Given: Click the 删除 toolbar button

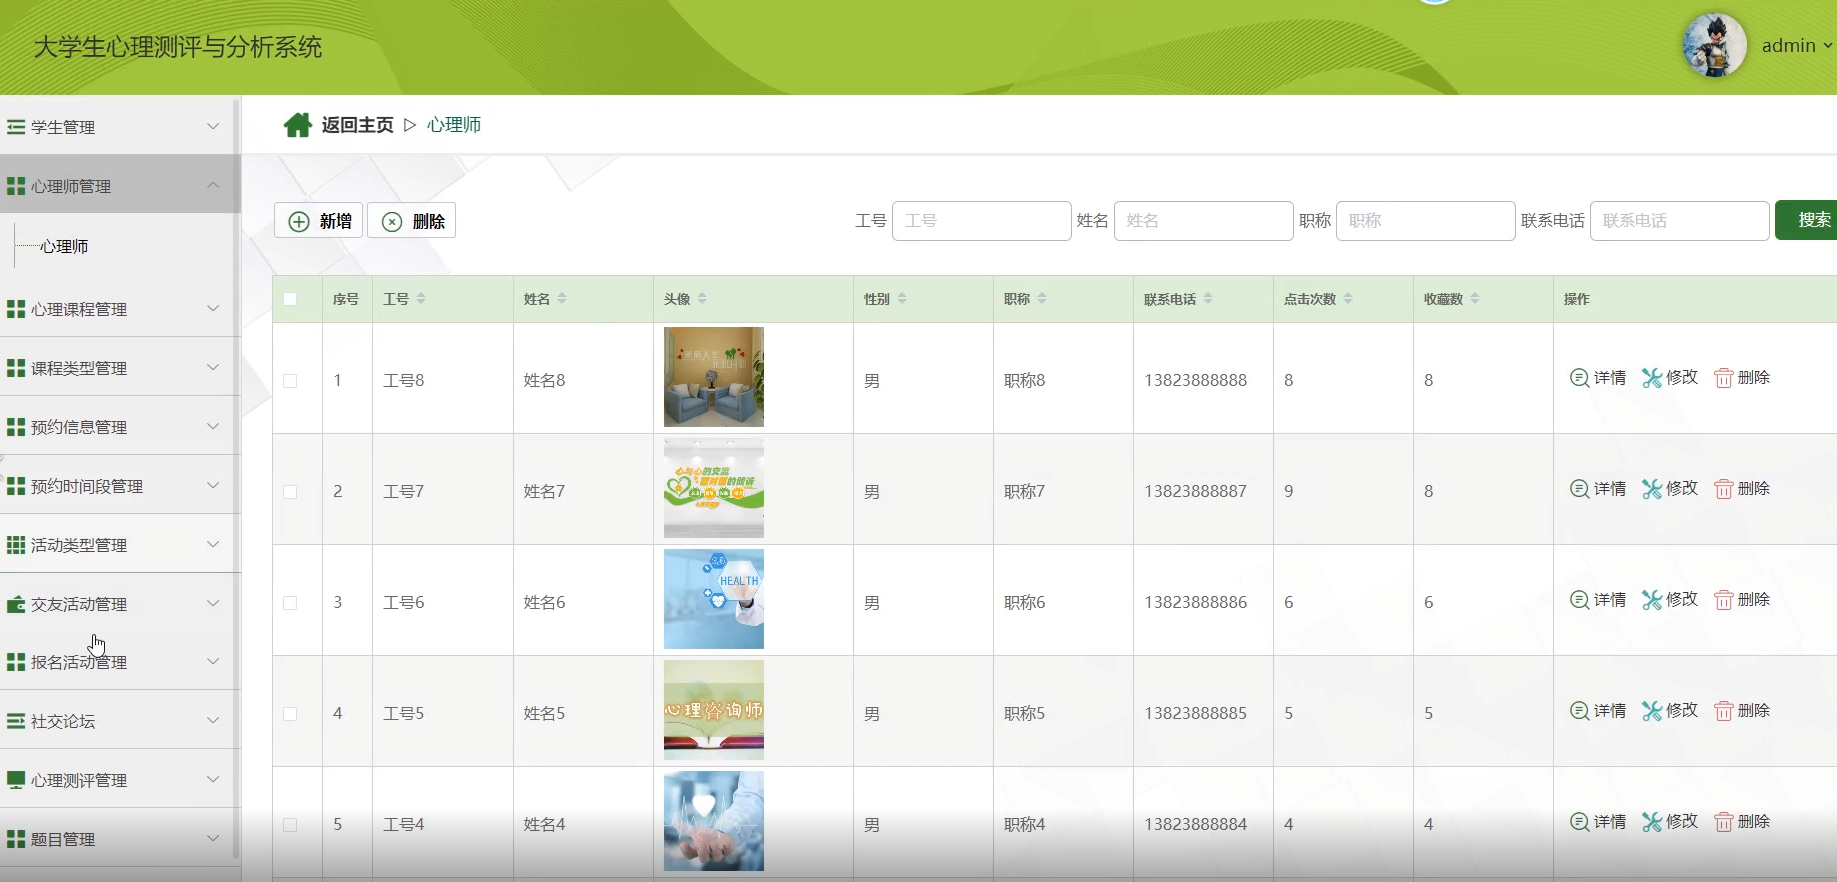Looking at the screenshot, I should pyautogui.click(x=411, y=221).
